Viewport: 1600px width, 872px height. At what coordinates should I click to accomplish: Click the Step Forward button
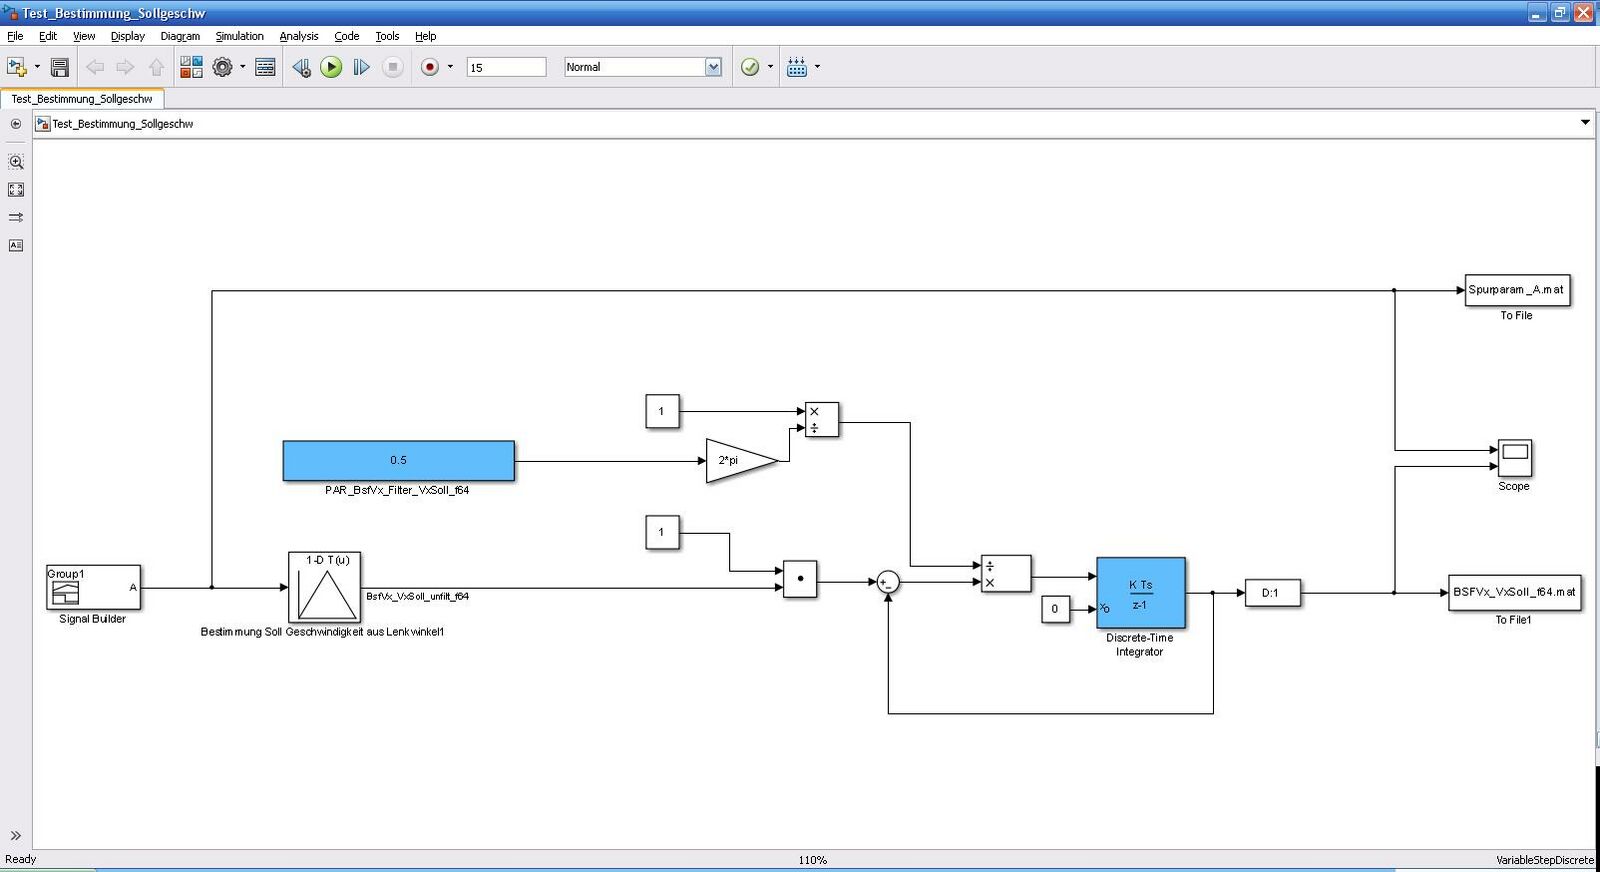click(362, 67)
